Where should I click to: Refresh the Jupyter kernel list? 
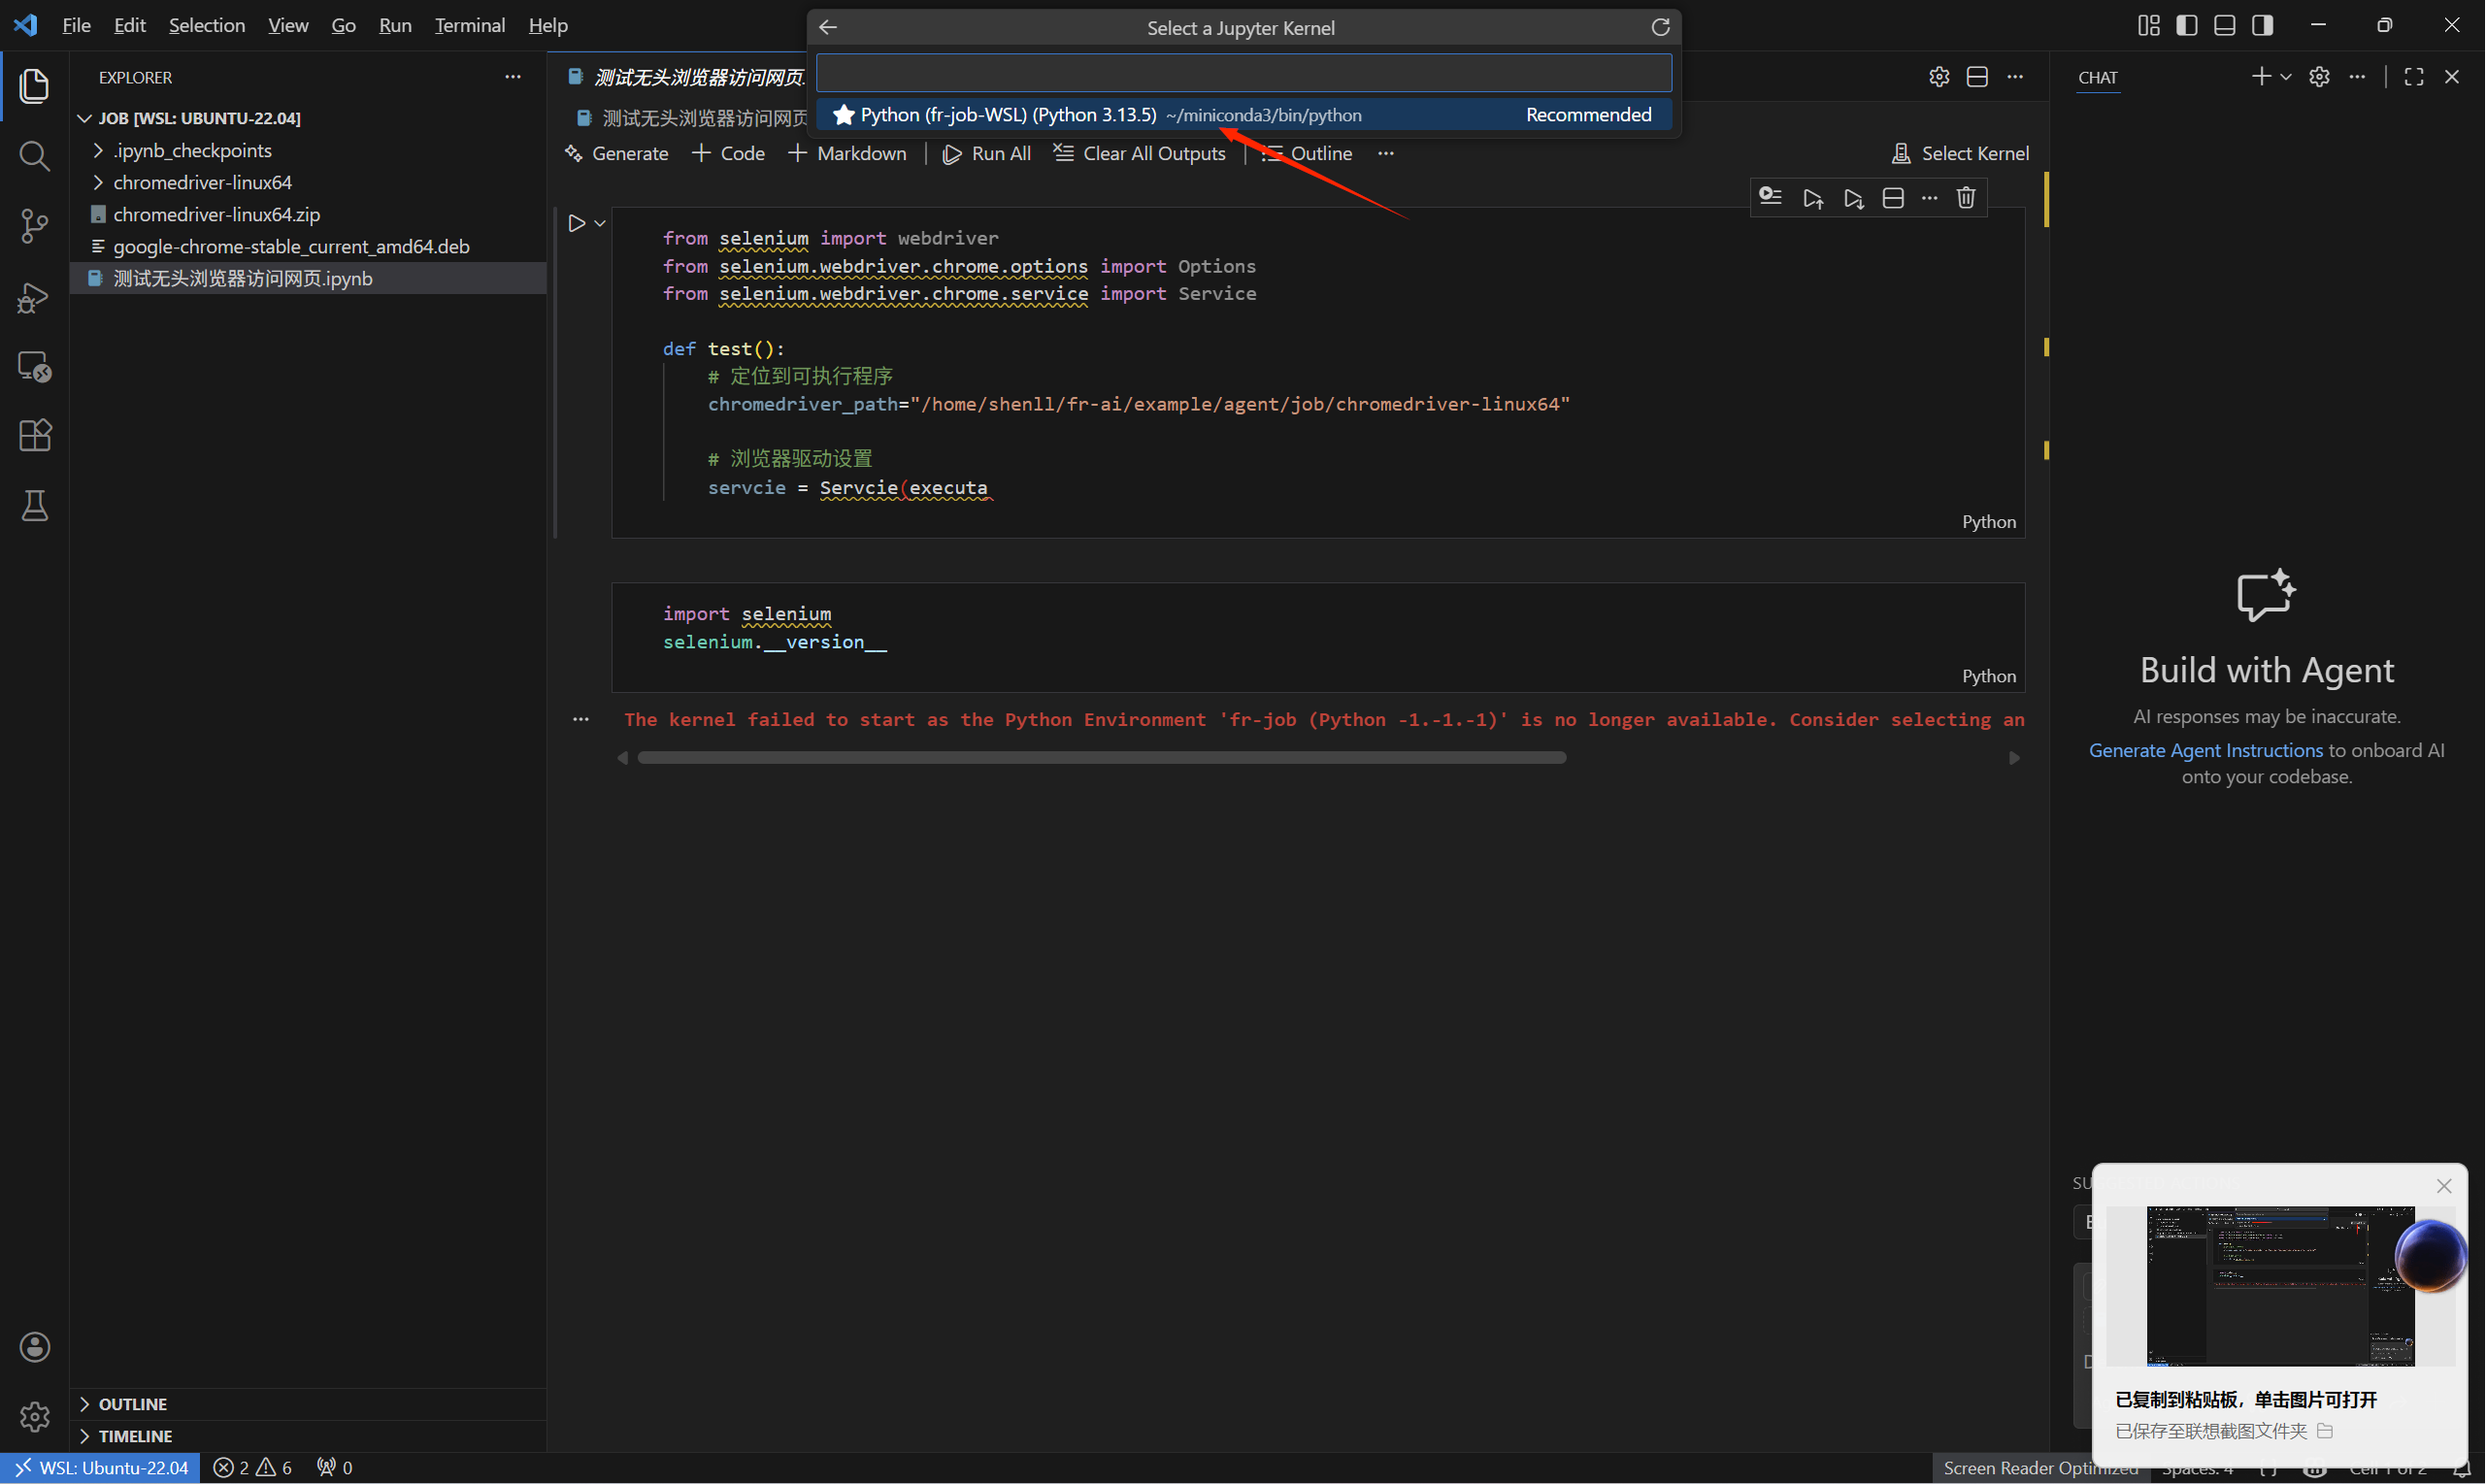tap(1660, 27)
